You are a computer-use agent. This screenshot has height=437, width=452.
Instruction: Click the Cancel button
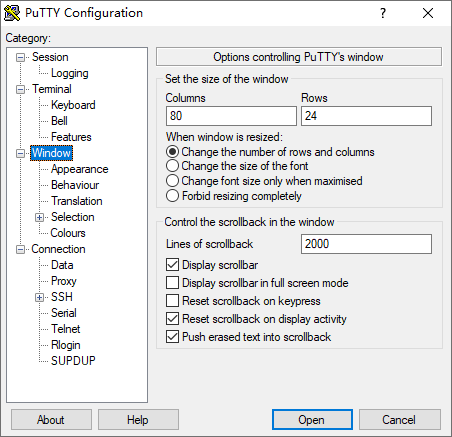coord(400,420)
